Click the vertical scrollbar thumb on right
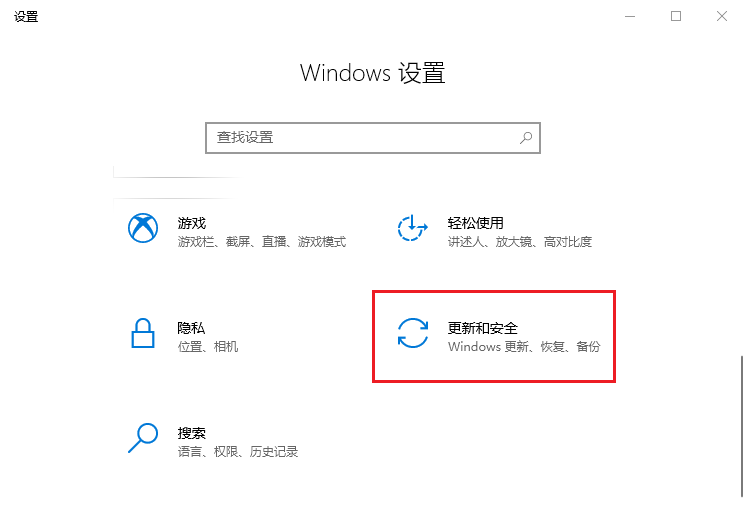This screenshot has width=745, height=513. 741,426
